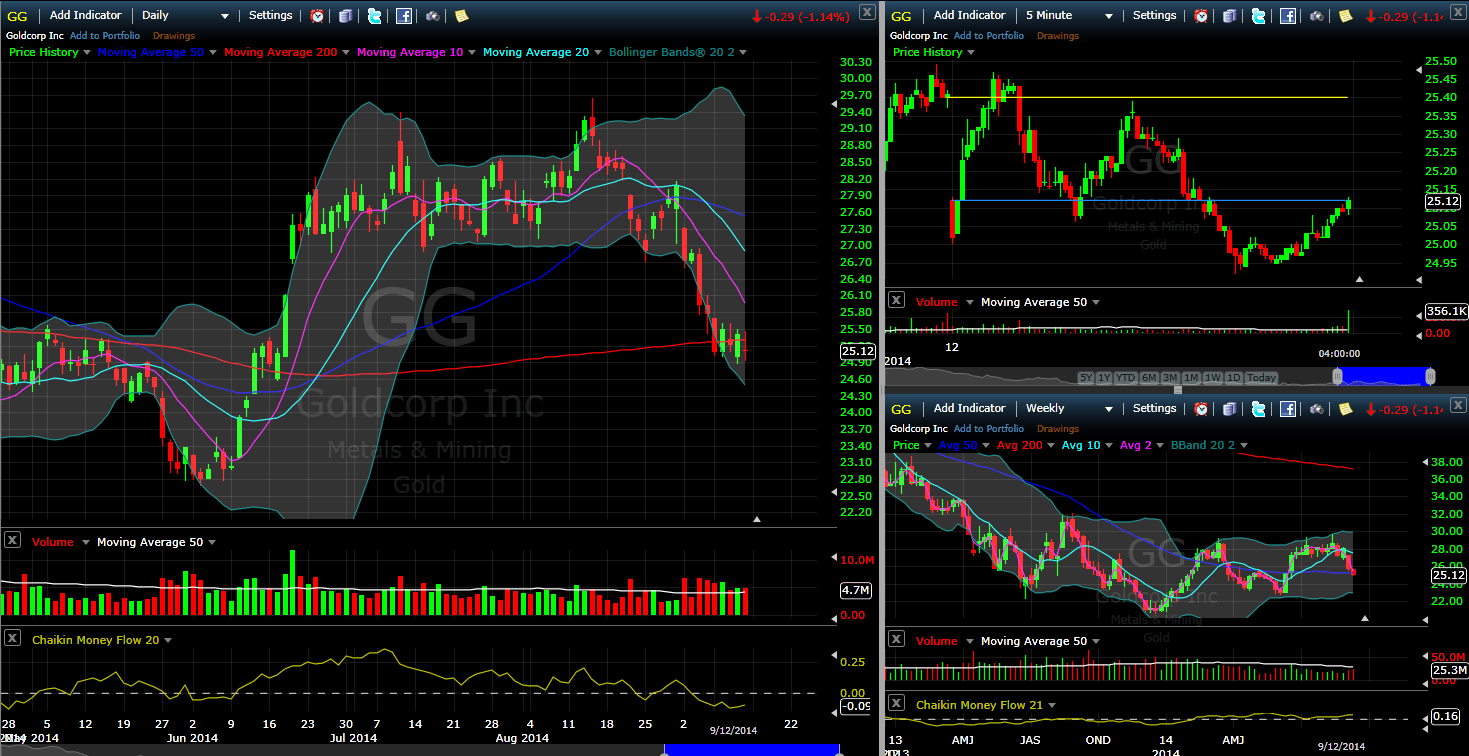
Task: Select YTD range on 5 Minute chart
Action: pos(1124,377)
